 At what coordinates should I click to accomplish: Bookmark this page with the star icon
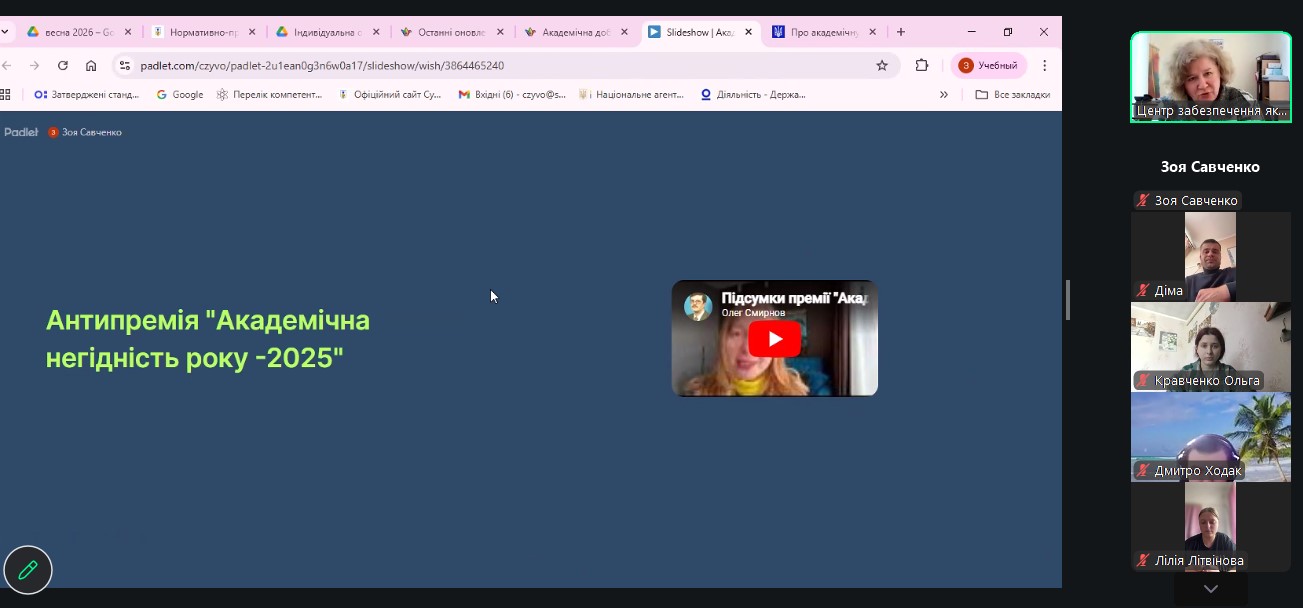coord(881,66)
